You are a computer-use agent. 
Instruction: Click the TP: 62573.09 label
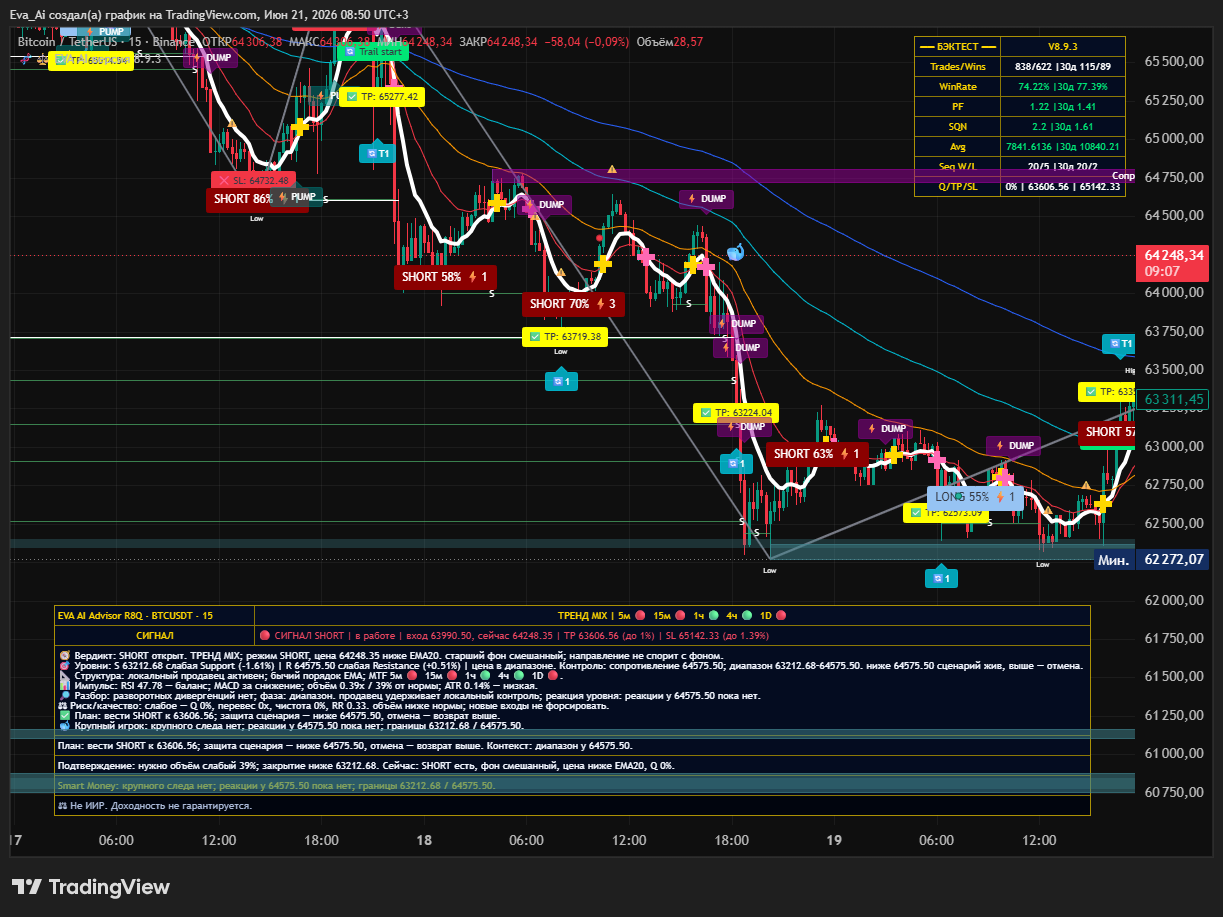click(x=945, y=513)
